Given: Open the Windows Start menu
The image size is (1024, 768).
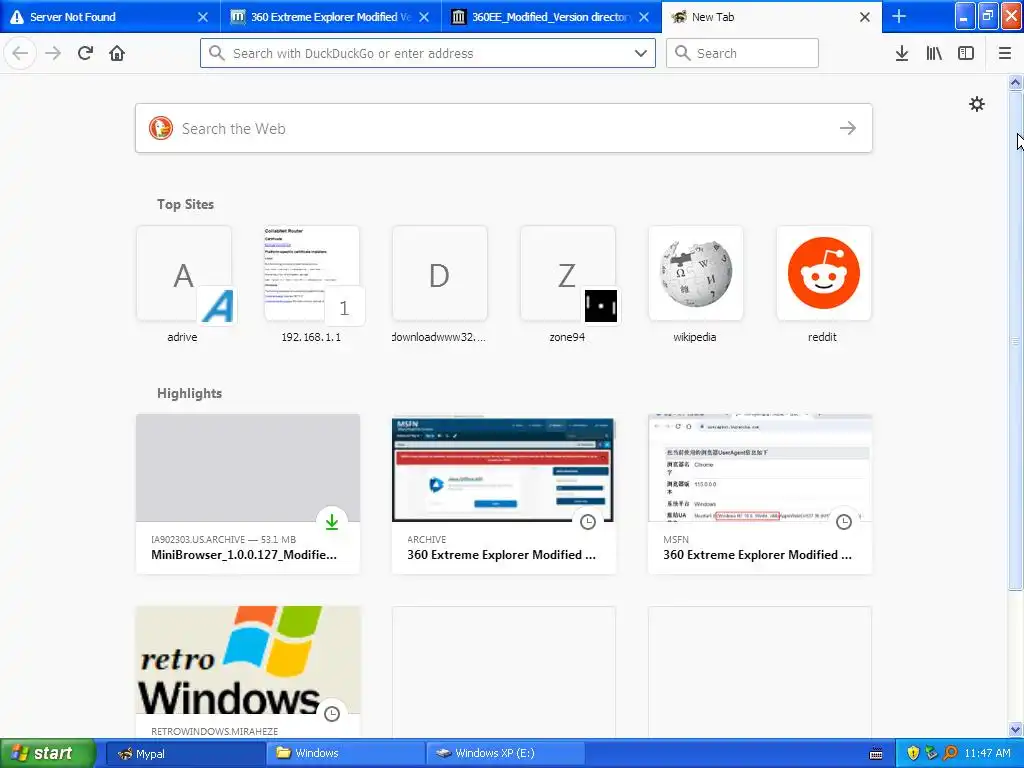Looking at the screenshot, I should (x=47, y=753).
